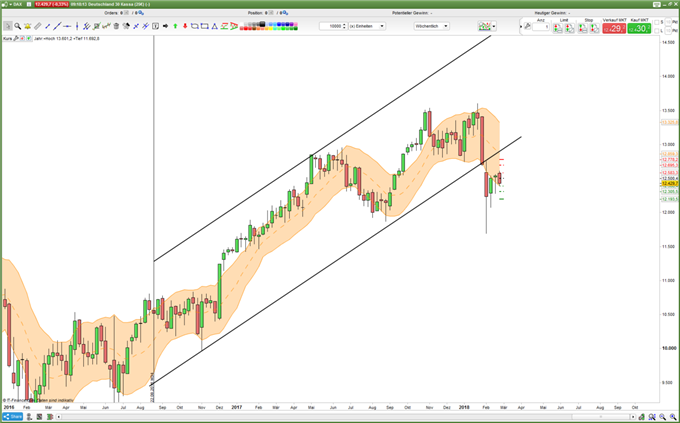Open the Position search magnifier
Image resolution: width=680 pixels, height=423 pixels.
click(x=285, y=13)
